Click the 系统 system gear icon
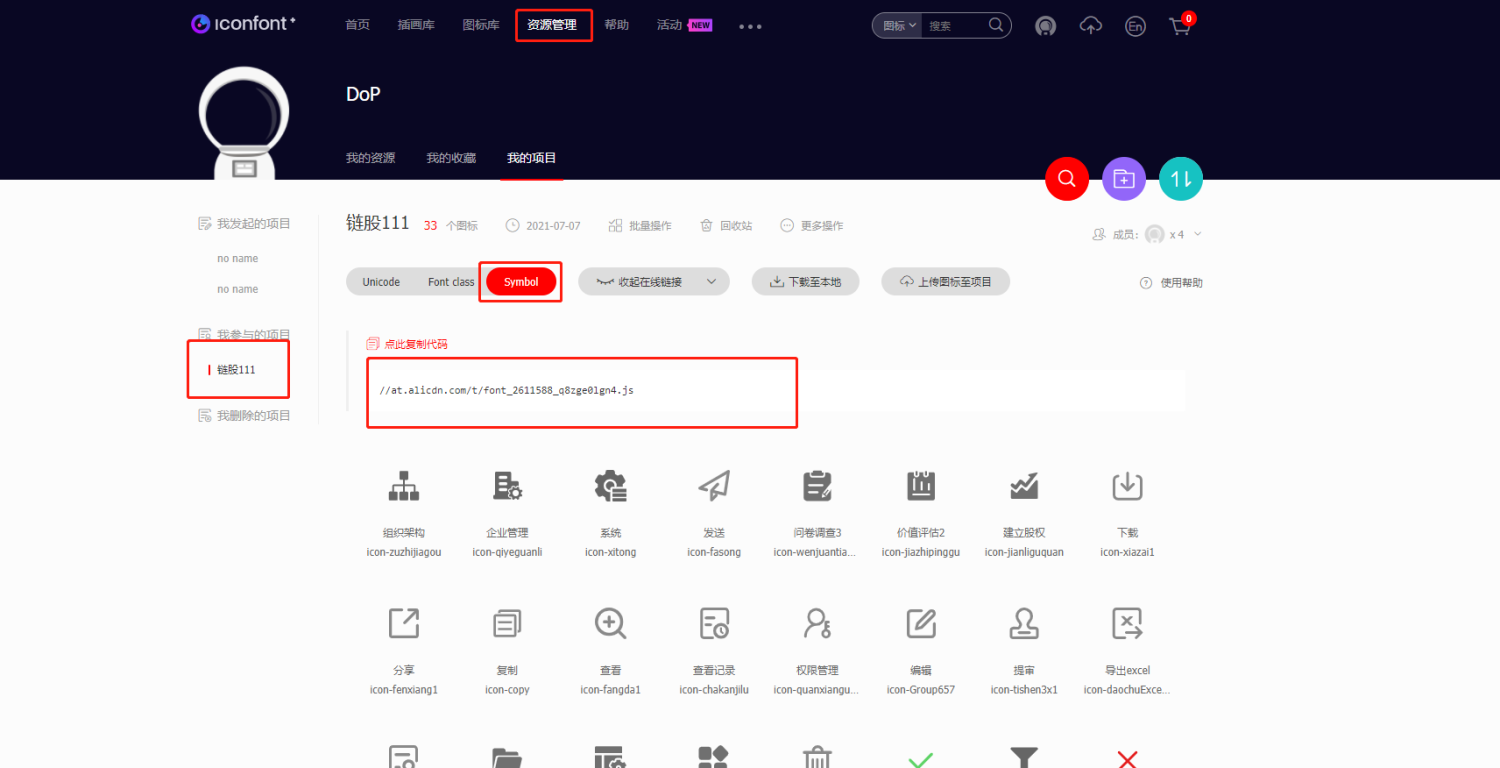This screenshot has width=1500, height=768. (610, 486)
